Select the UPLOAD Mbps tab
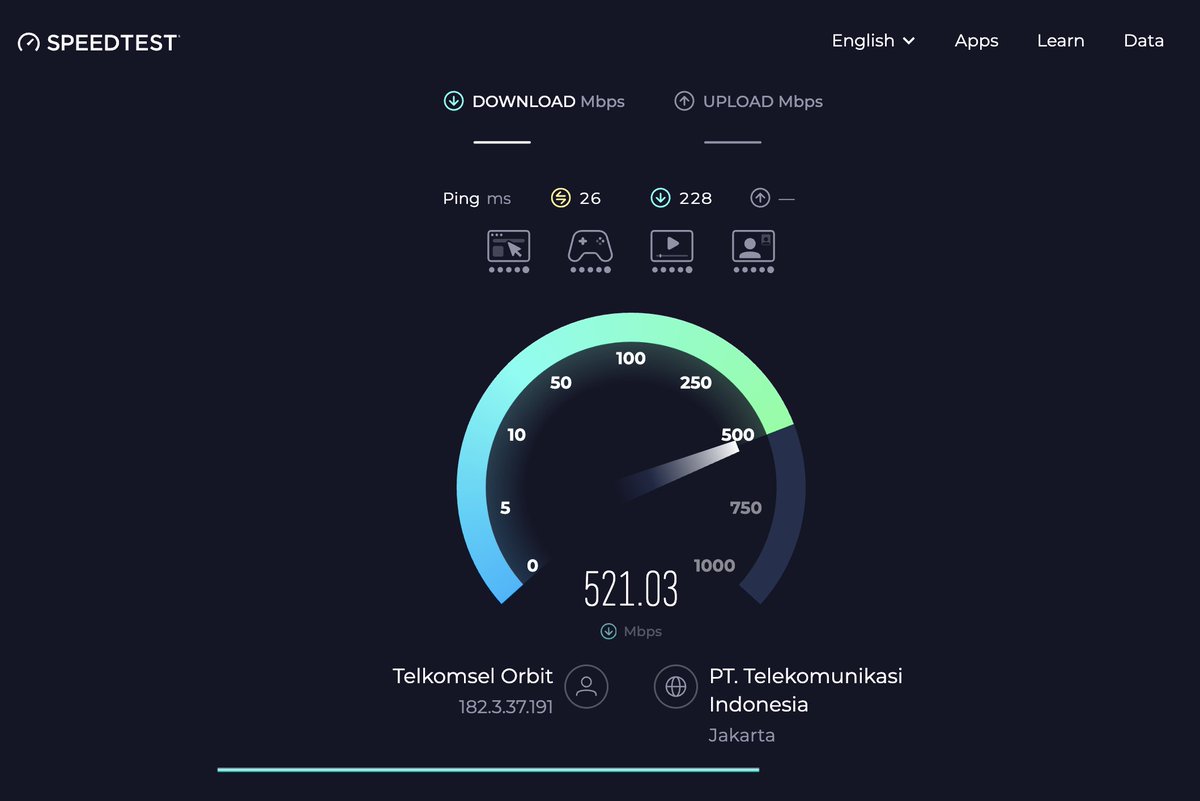This screenshot has width=1200, height=801. coord(749,101)
